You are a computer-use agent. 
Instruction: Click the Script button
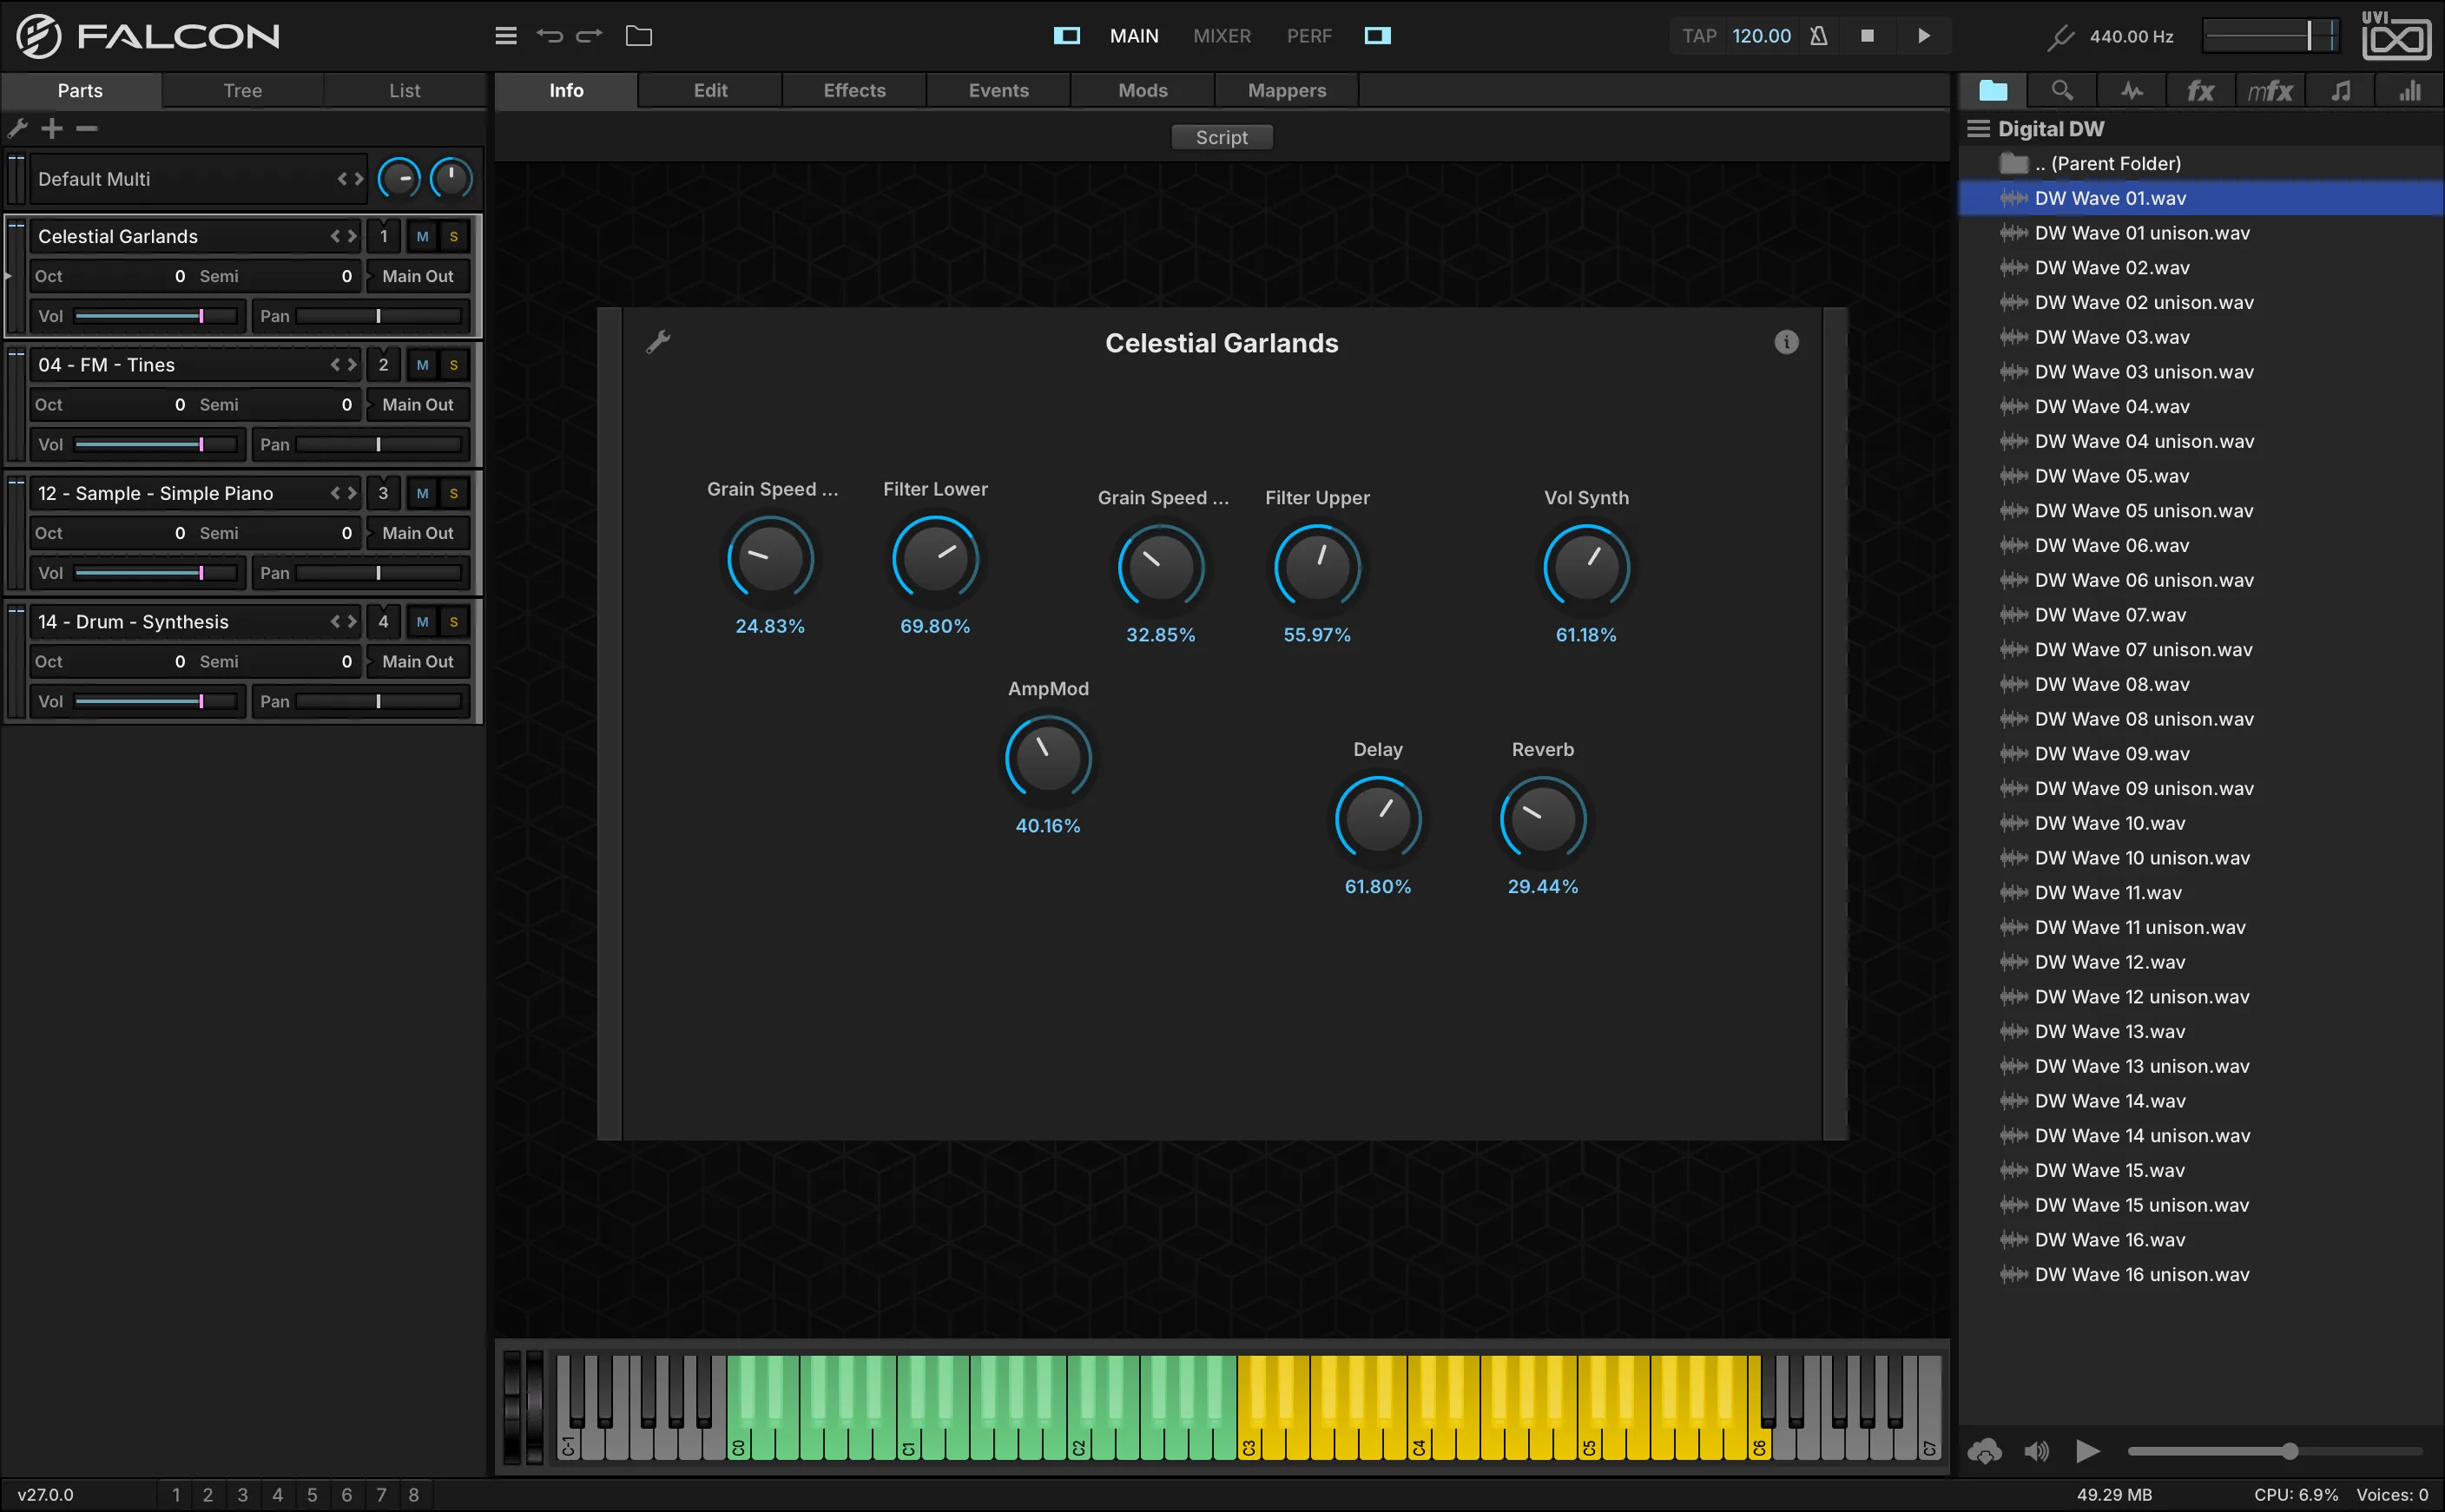[x=1221, y=137]
